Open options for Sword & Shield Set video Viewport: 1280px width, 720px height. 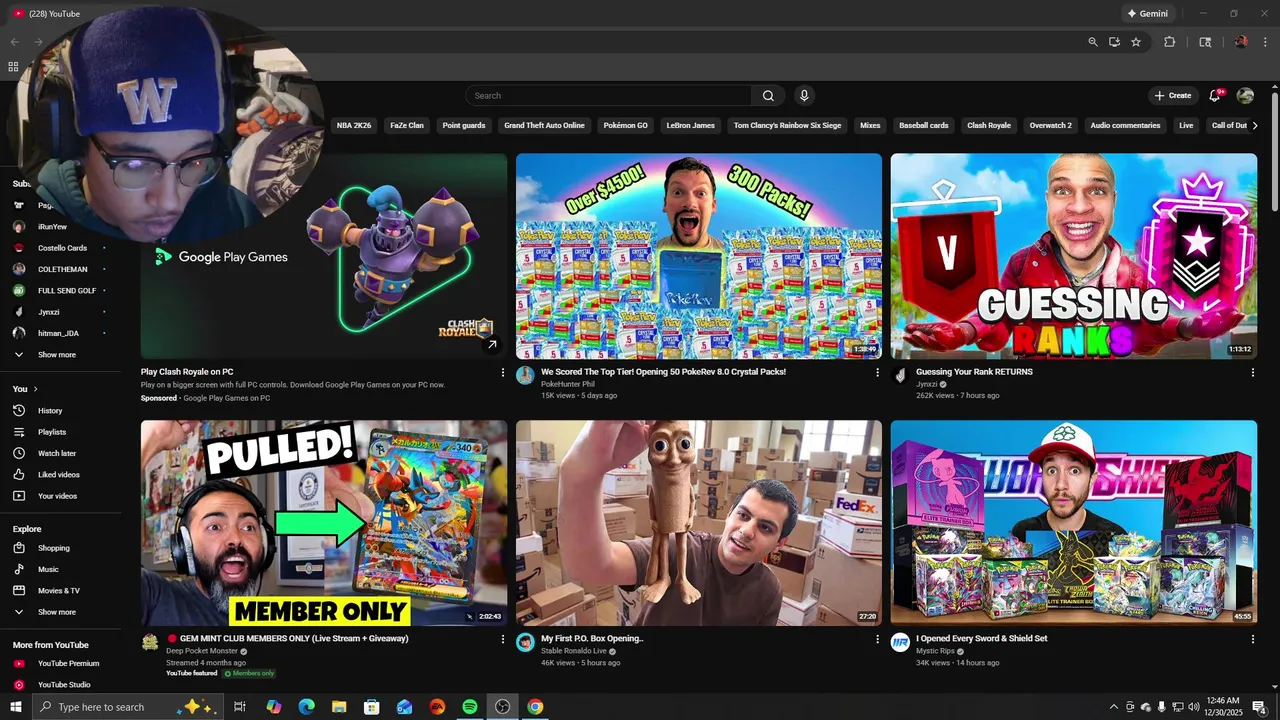tap(1253, 639)
